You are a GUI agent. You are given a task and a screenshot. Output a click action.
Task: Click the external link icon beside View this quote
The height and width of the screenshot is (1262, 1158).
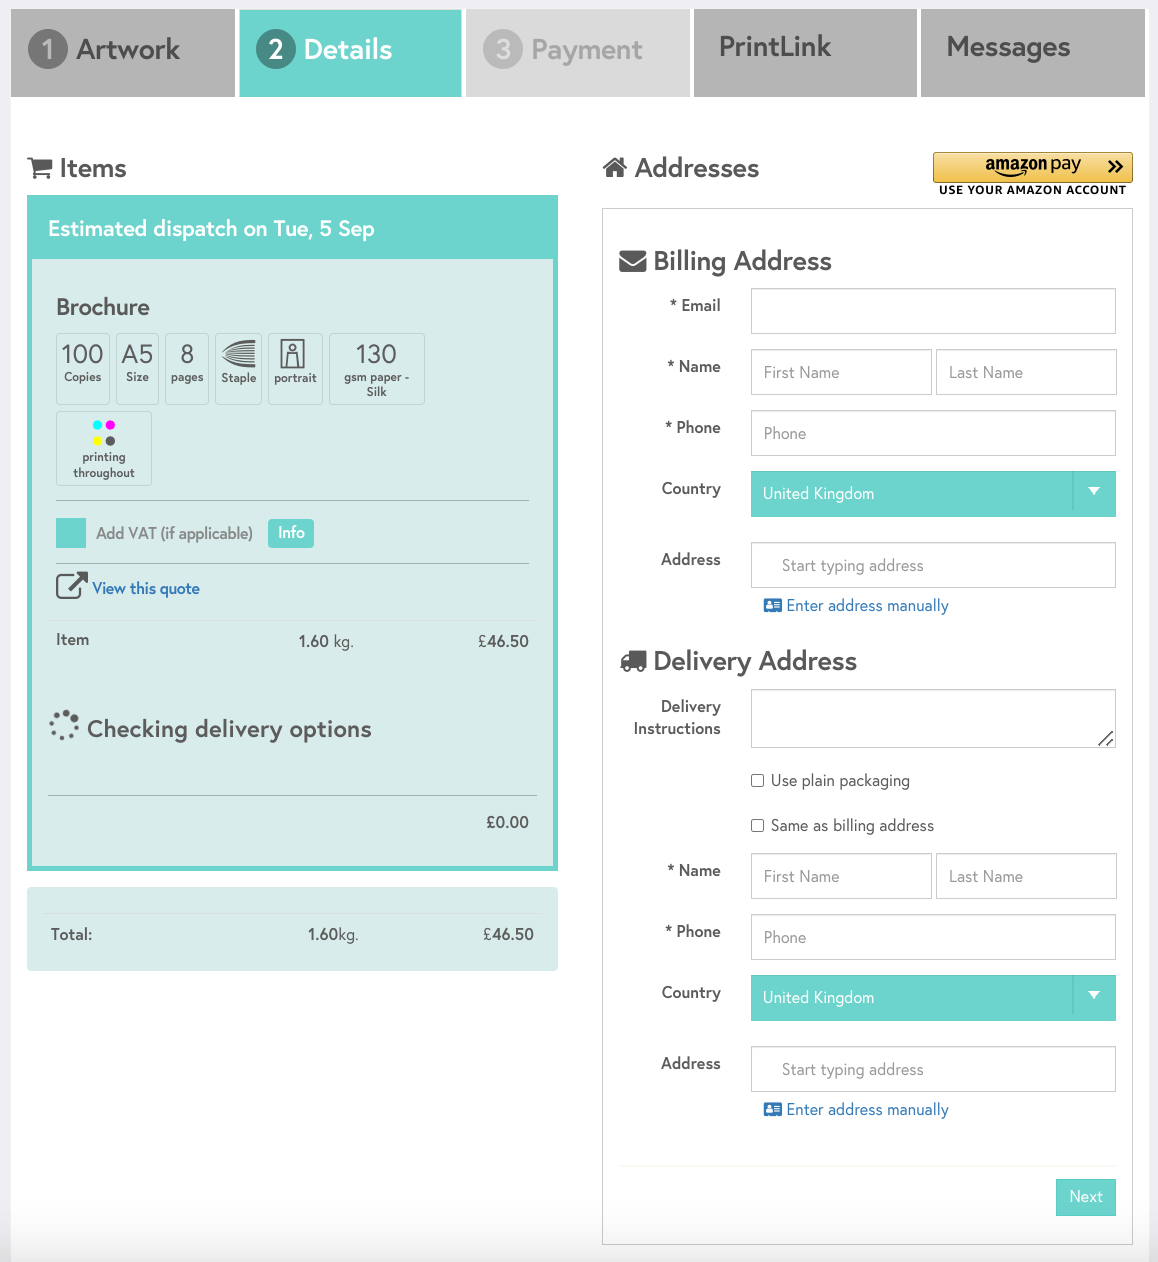(70, 586)
